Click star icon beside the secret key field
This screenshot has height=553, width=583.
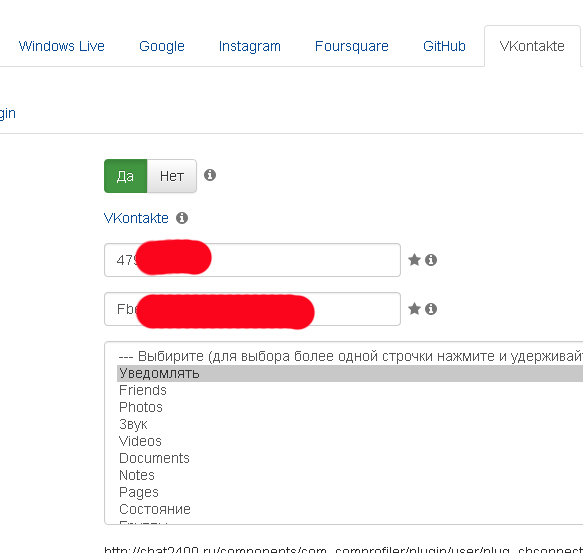click(414, 309)
